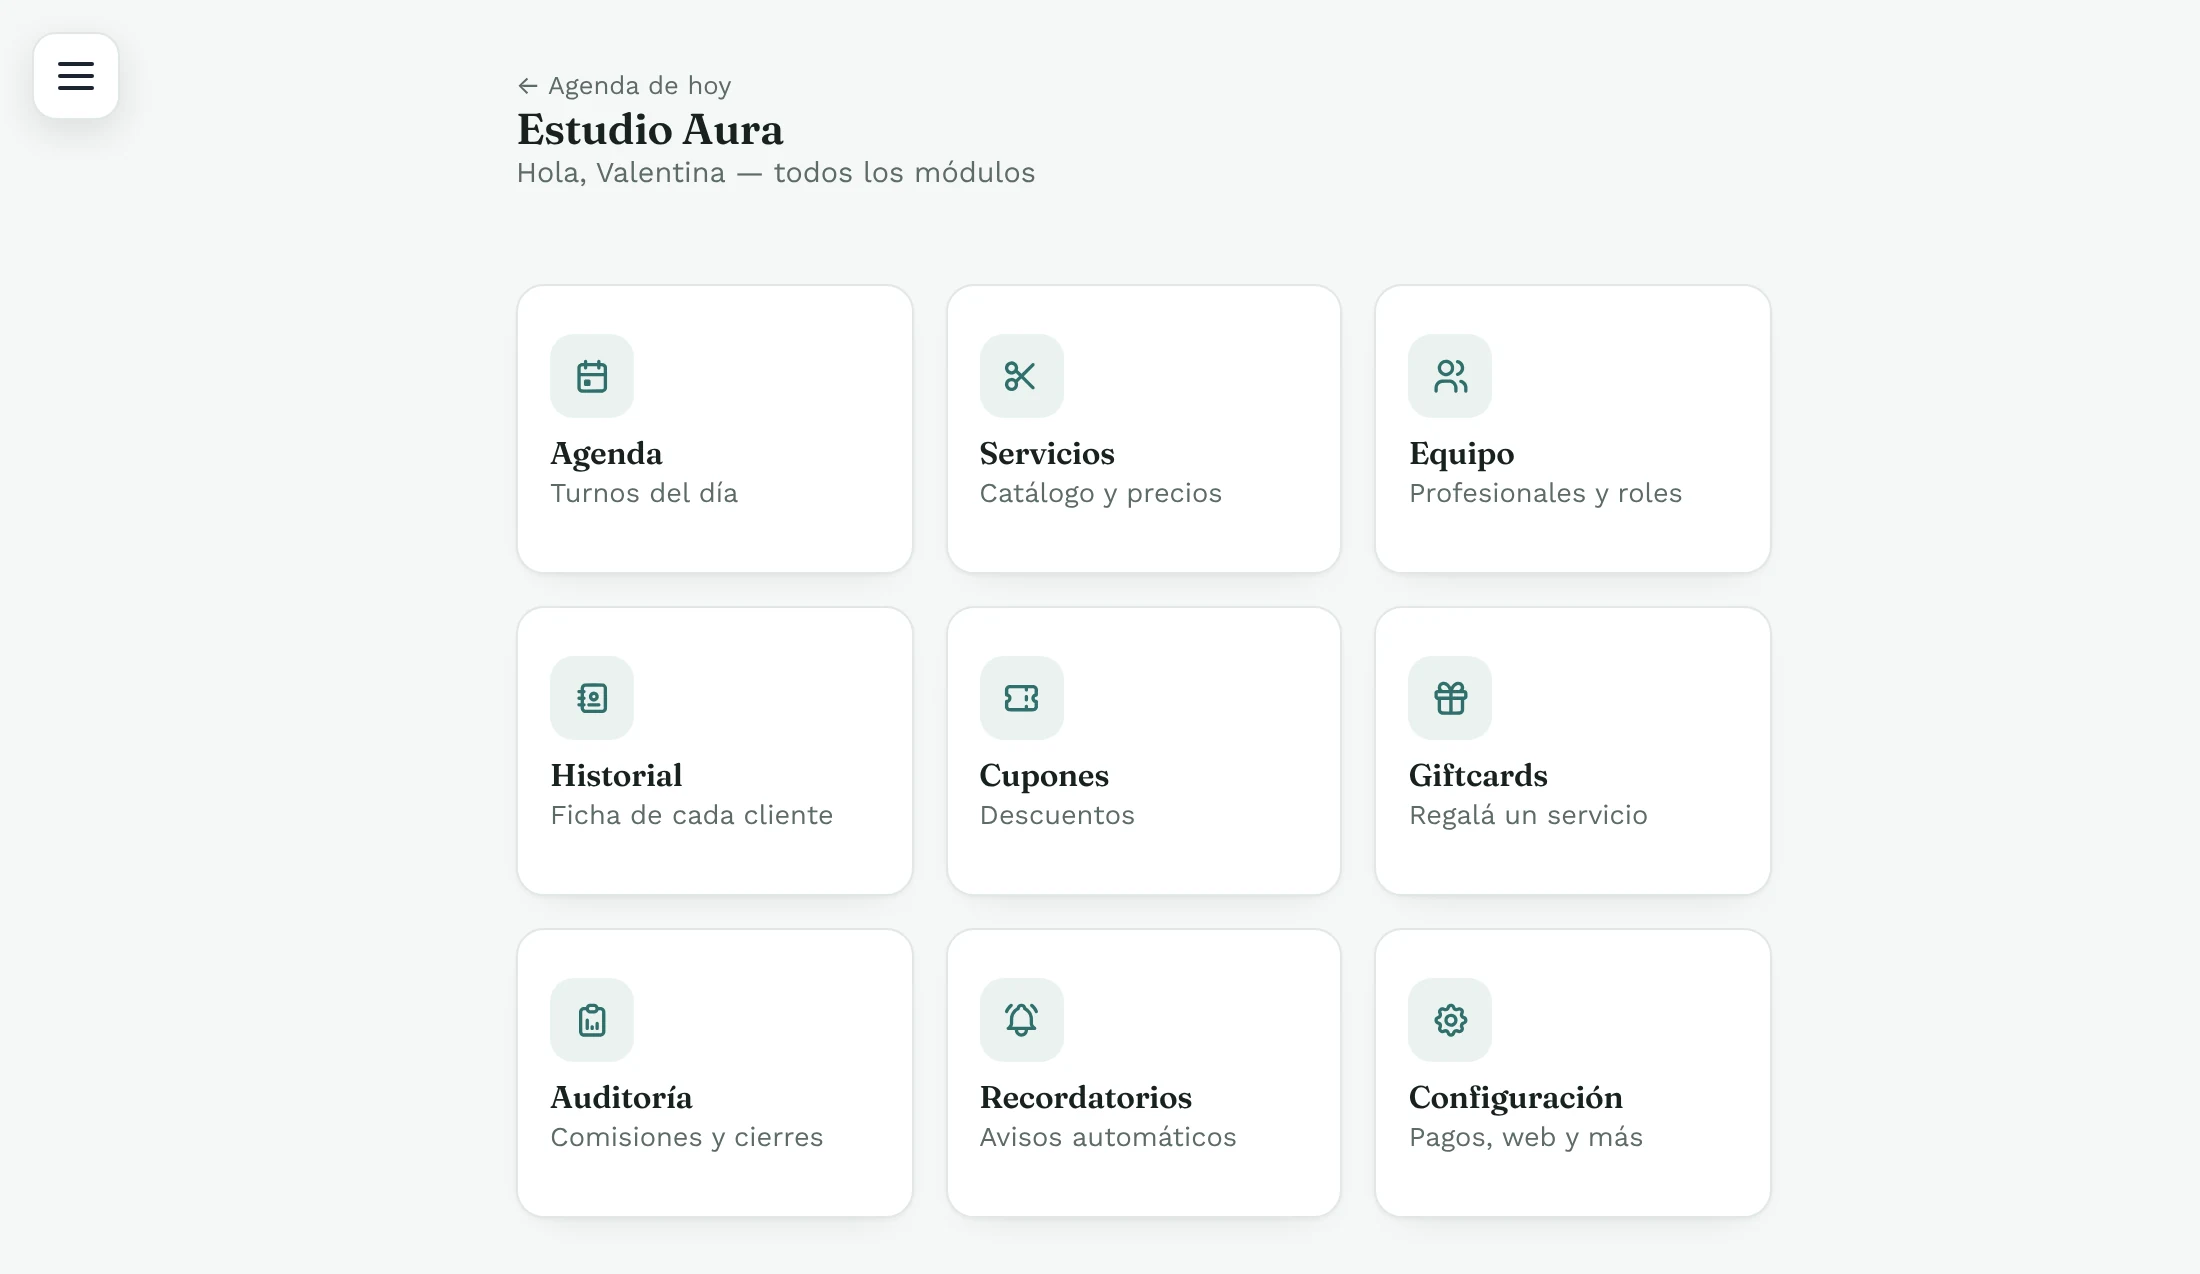Open the Historial module heading
Screen dimensions: 2200x1274
click(616, 775)
